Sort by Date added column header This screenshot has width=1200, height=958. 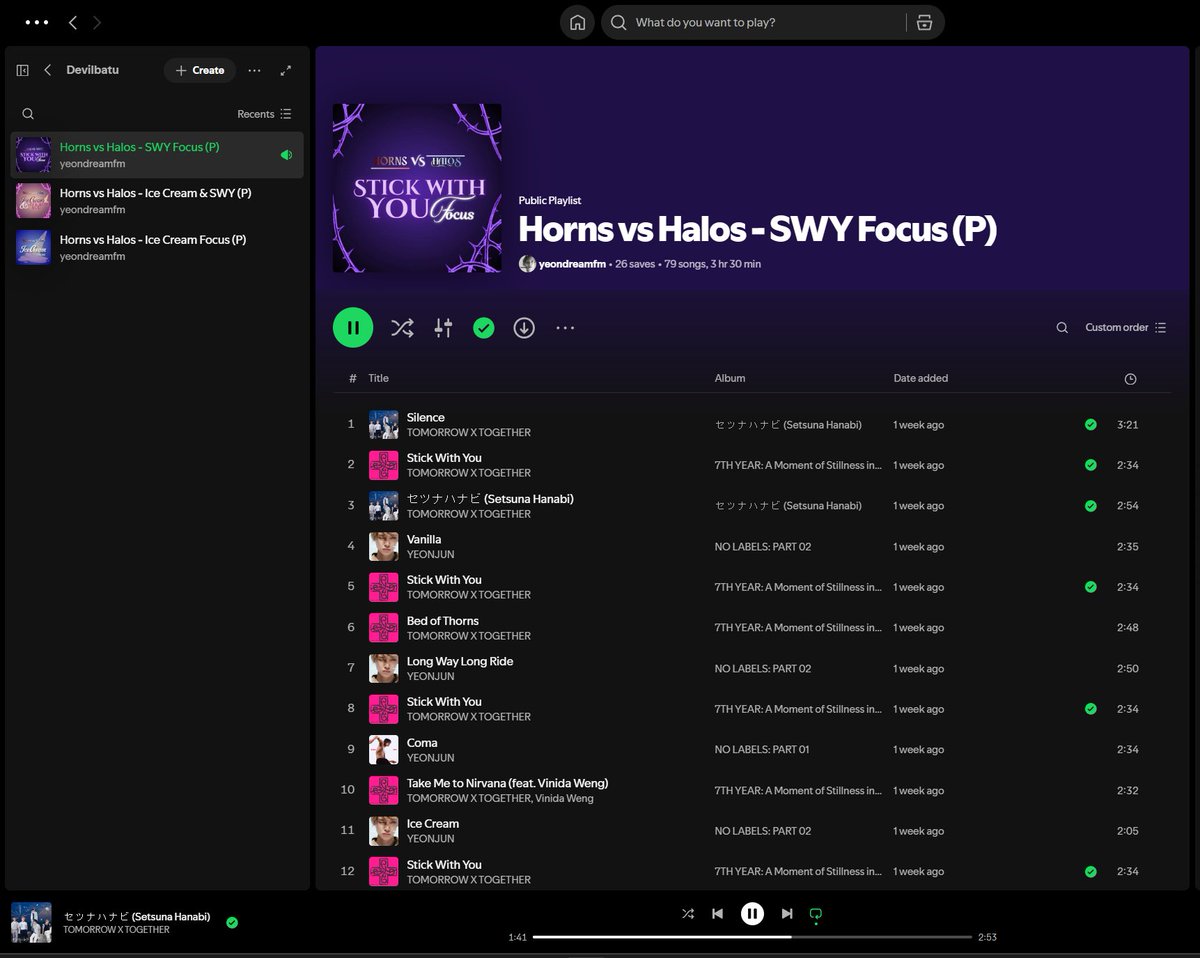921,378
